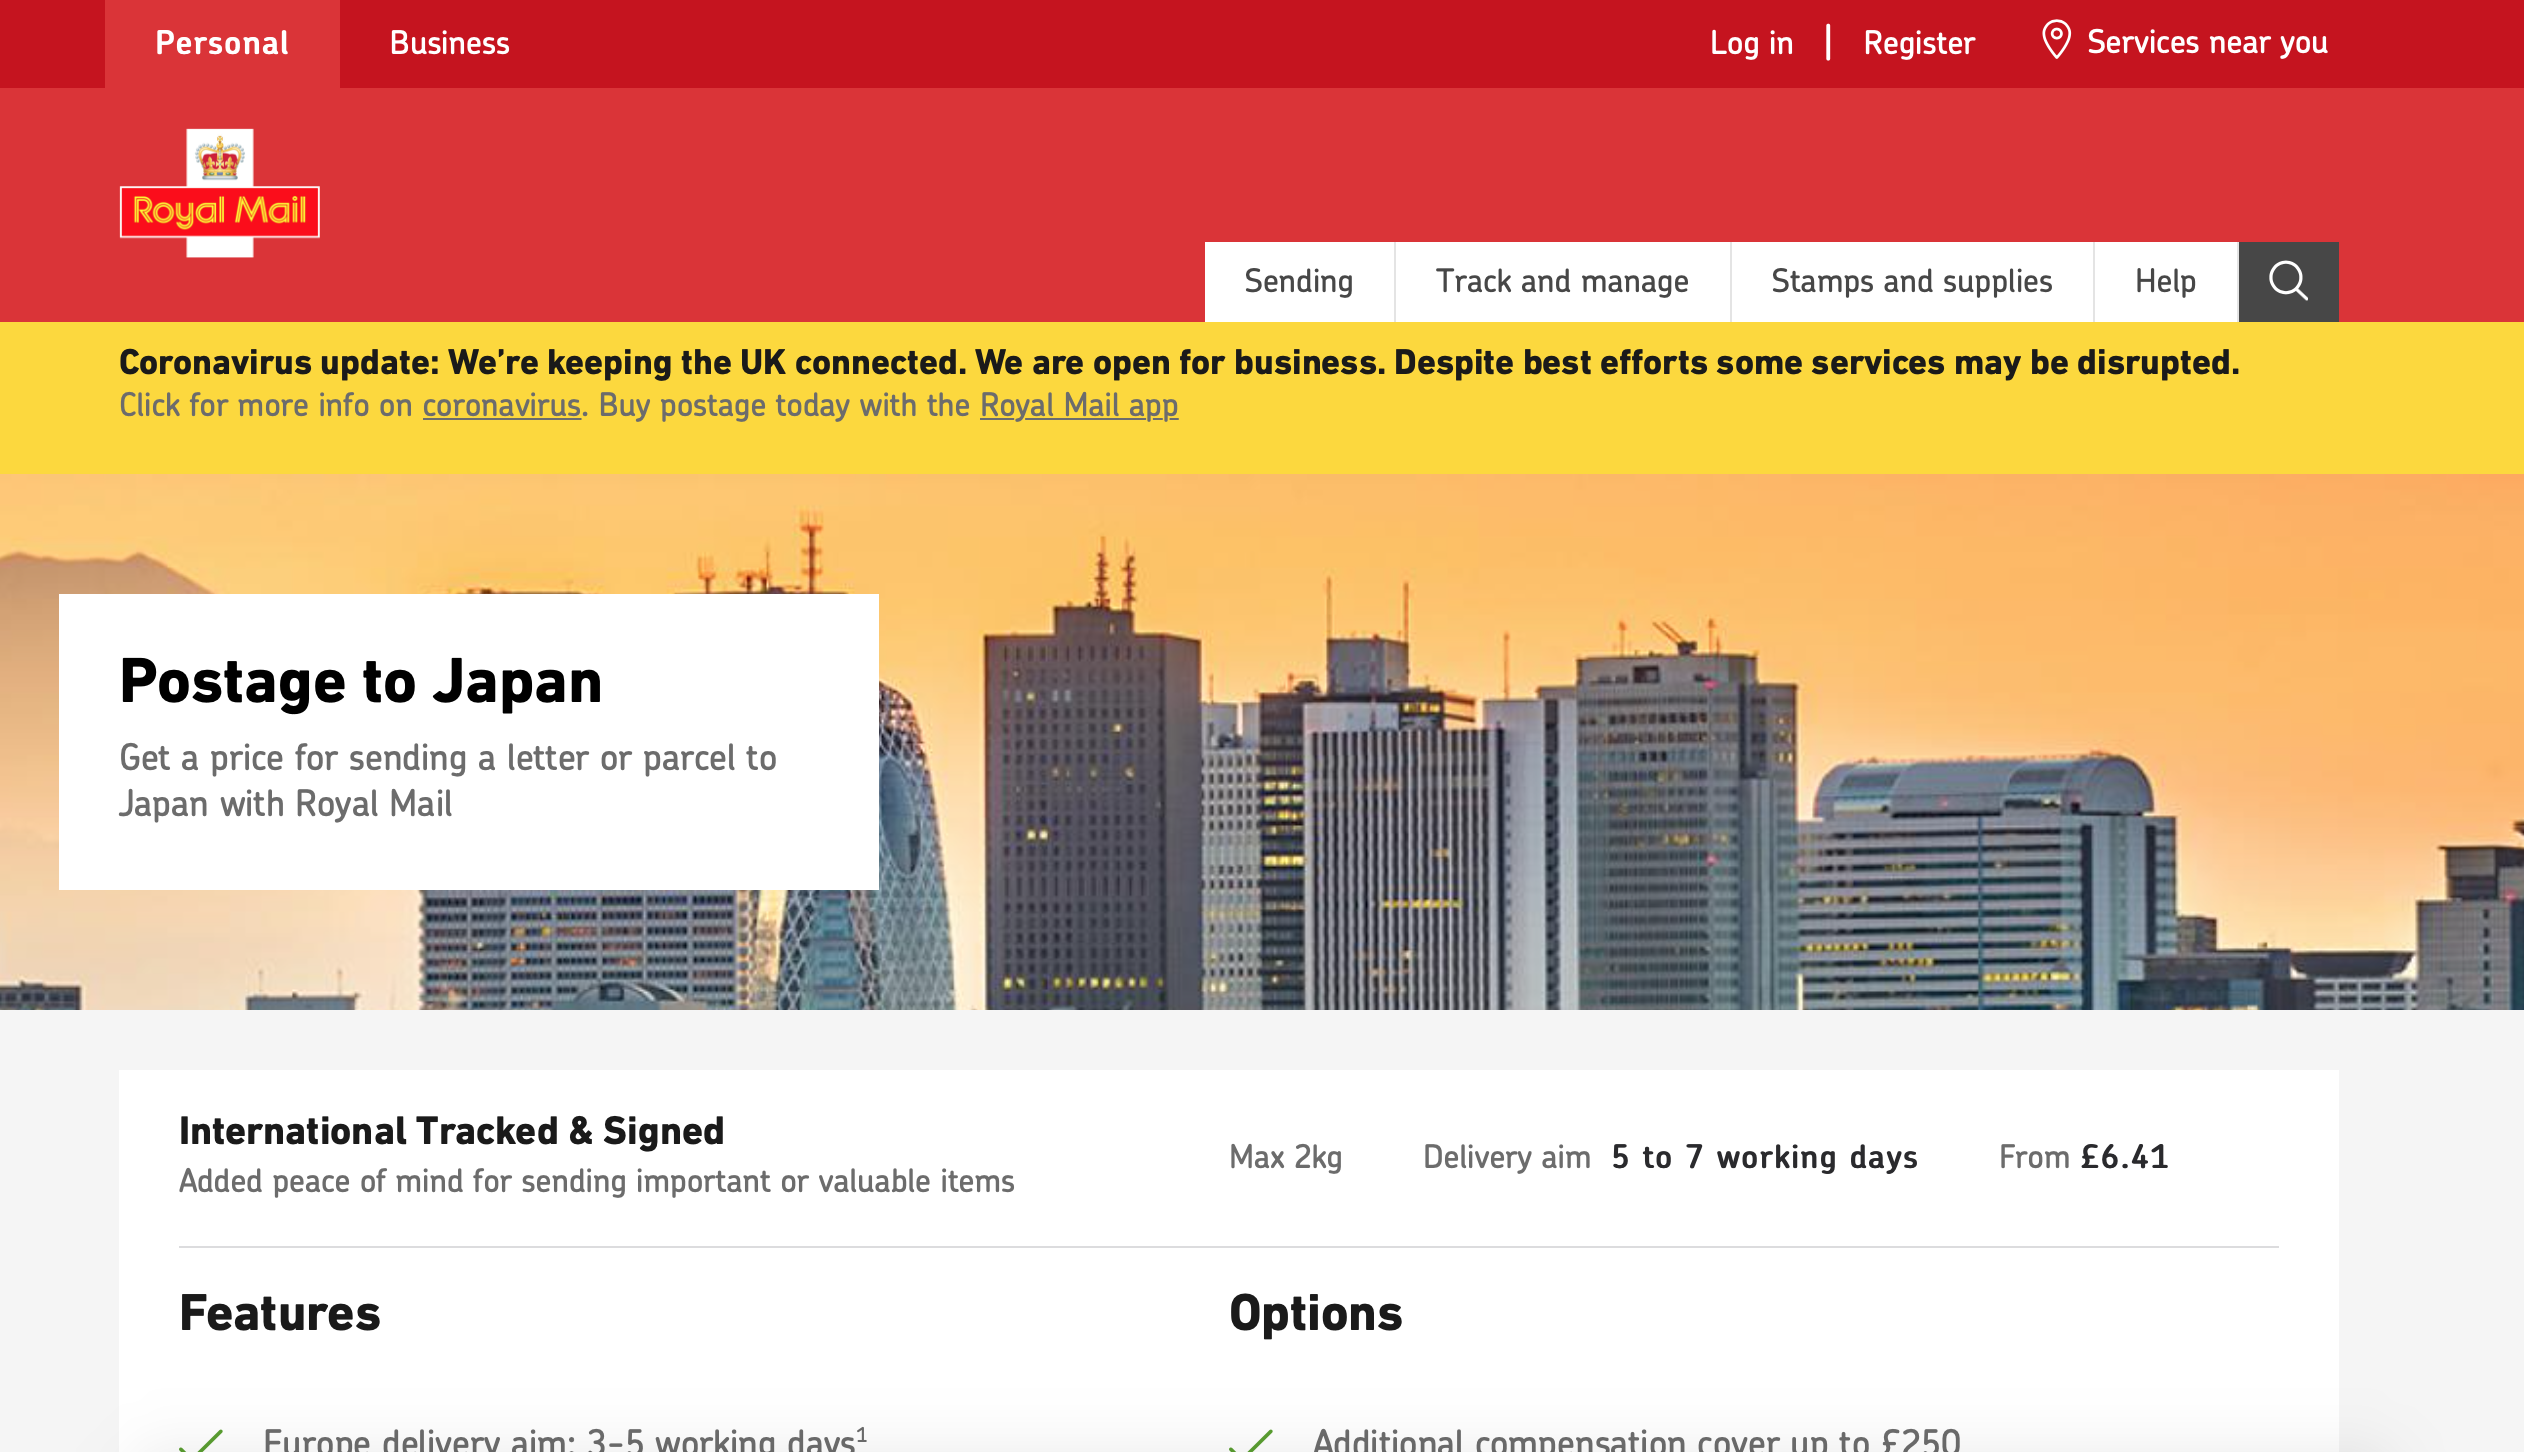Click International Tracked & Signed title

click(x=452, y=1131)
